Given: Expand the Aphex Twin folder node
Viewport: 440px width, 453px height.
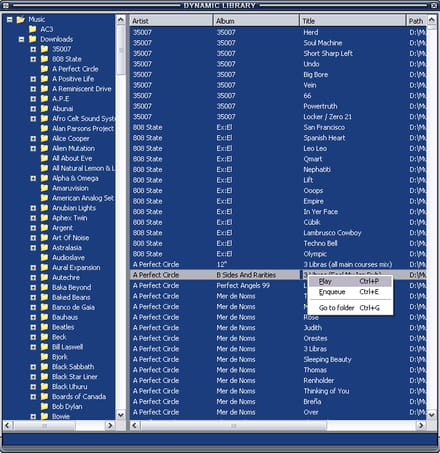Looking at the screenshot, I should pos(33,218).
